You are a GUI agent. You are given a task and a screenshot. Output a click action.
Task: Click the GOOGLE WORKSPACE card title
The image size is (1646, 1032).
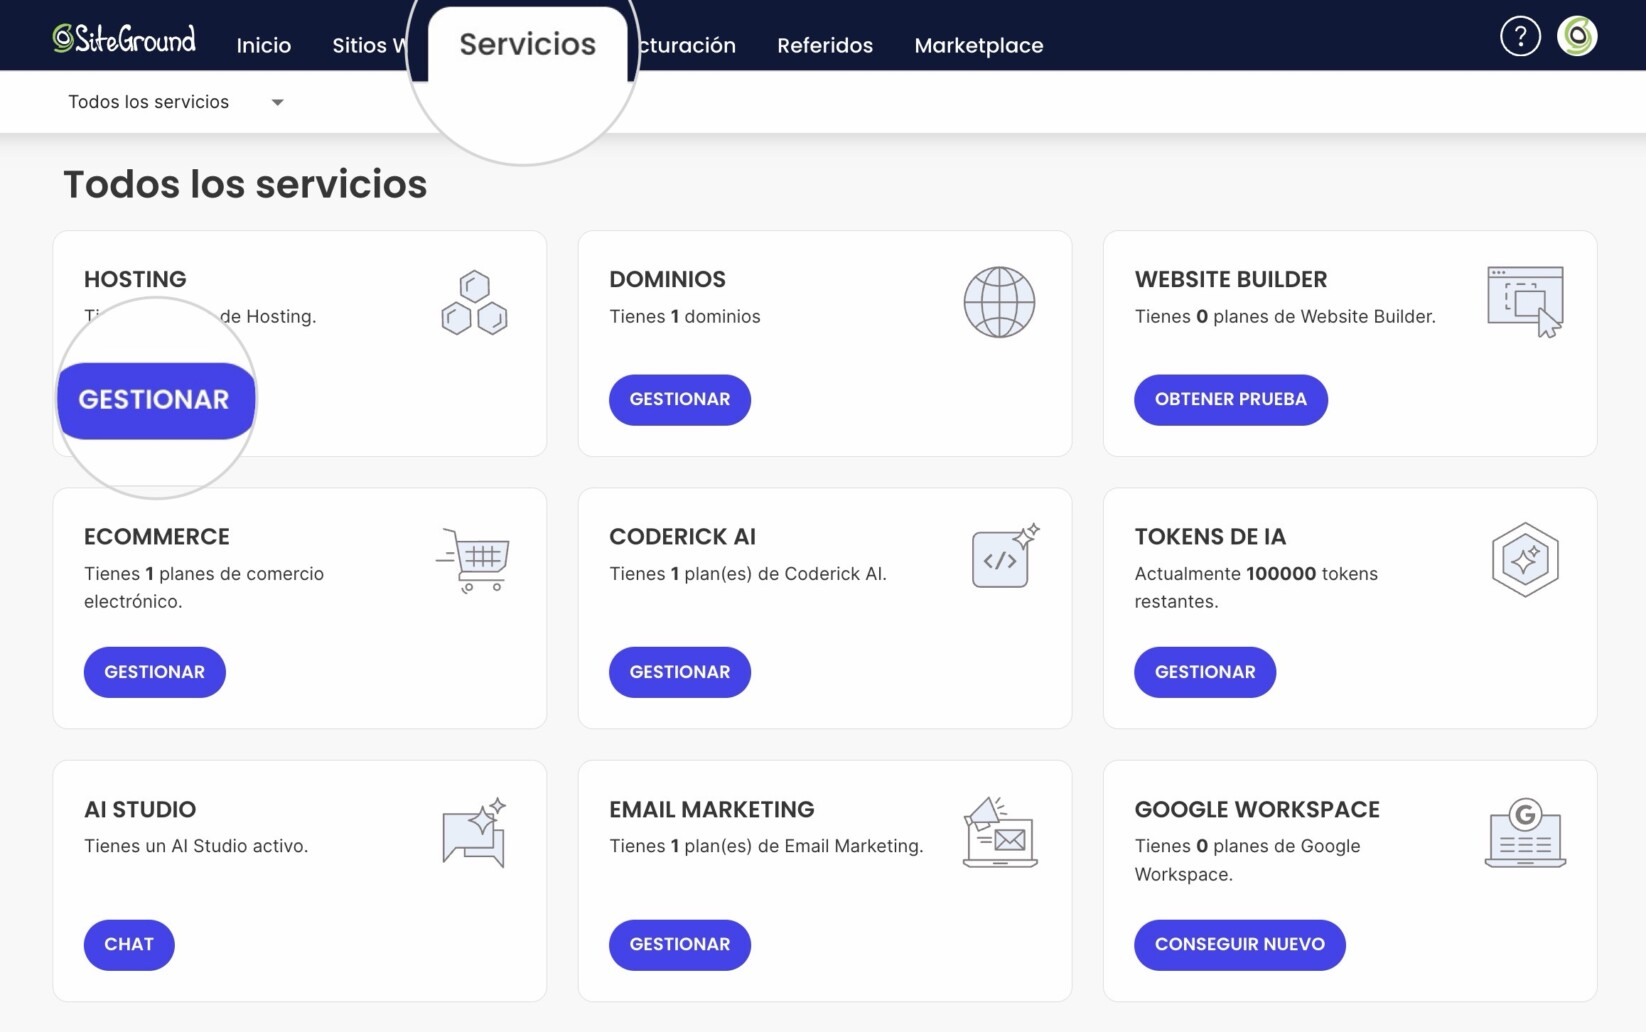pyautogui.click(x=1257, y=809)
